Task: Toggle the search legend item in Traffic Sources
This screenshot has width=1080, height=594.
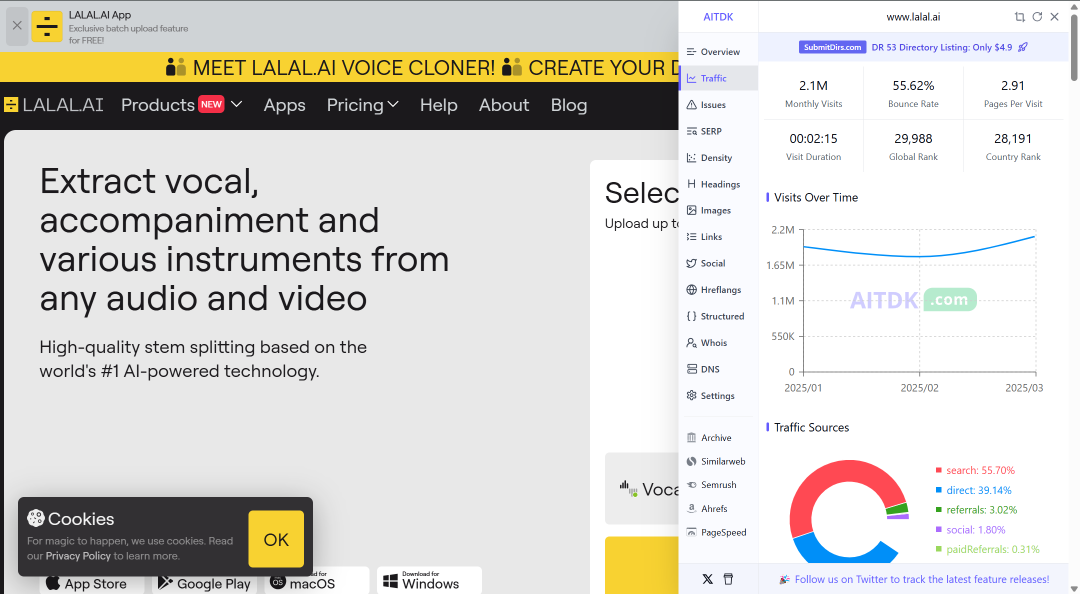Action: pos(975,470)
